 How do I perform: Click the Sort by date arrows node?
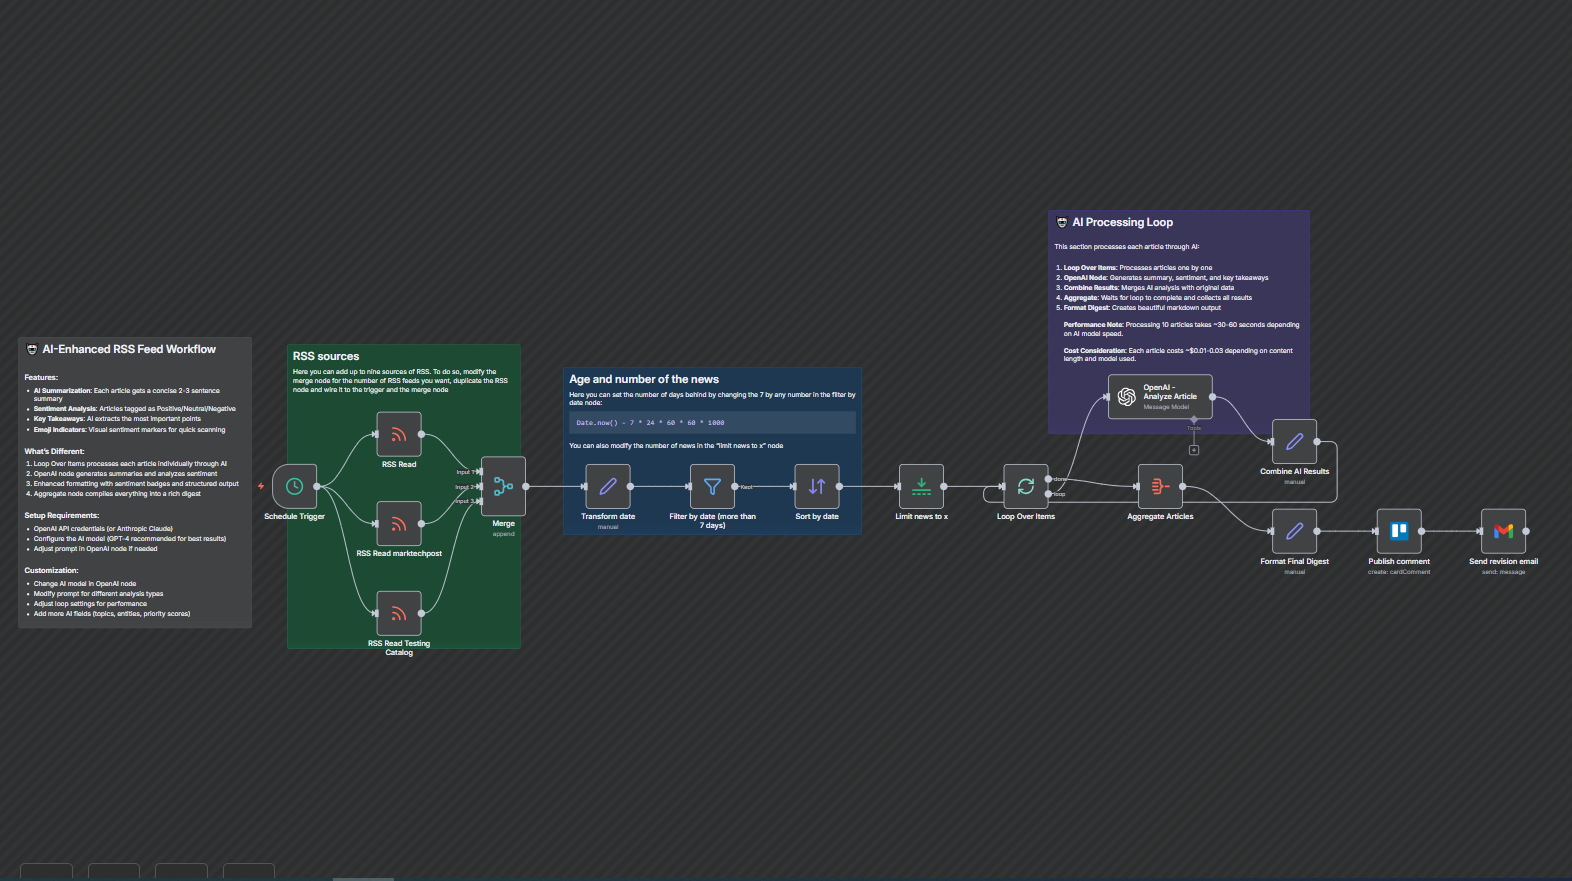[817, 487]
